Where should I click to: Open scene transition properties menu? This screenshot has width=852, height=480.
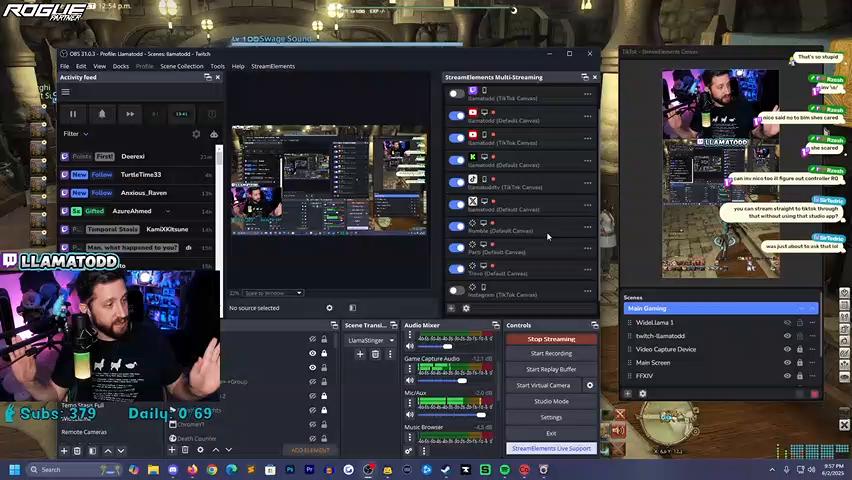point(390,354)
